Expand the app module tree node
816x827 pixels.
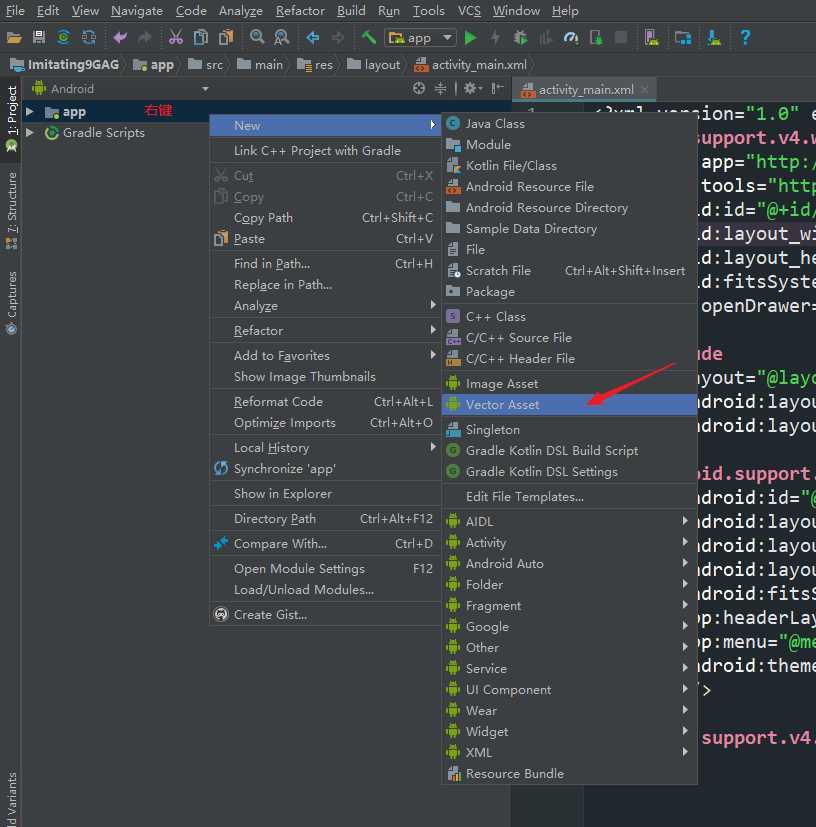coord(30,112)
